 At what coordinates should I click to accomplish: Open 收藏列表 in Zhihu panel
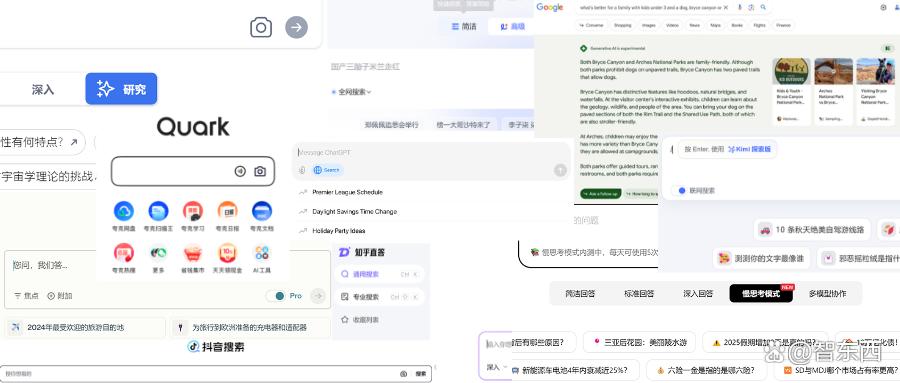tap(360, 319)
